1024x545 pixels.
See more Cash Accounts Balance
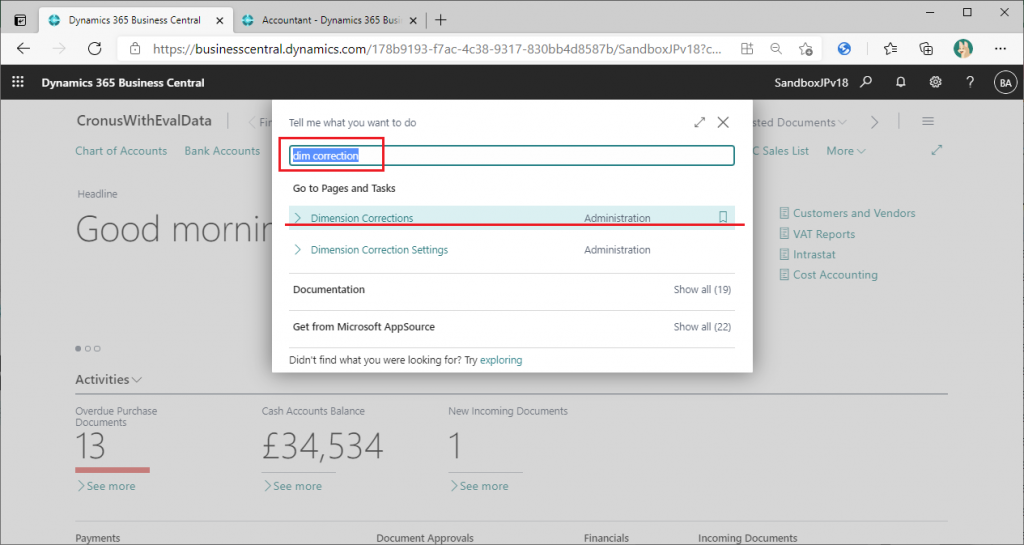tap(293, 486)
